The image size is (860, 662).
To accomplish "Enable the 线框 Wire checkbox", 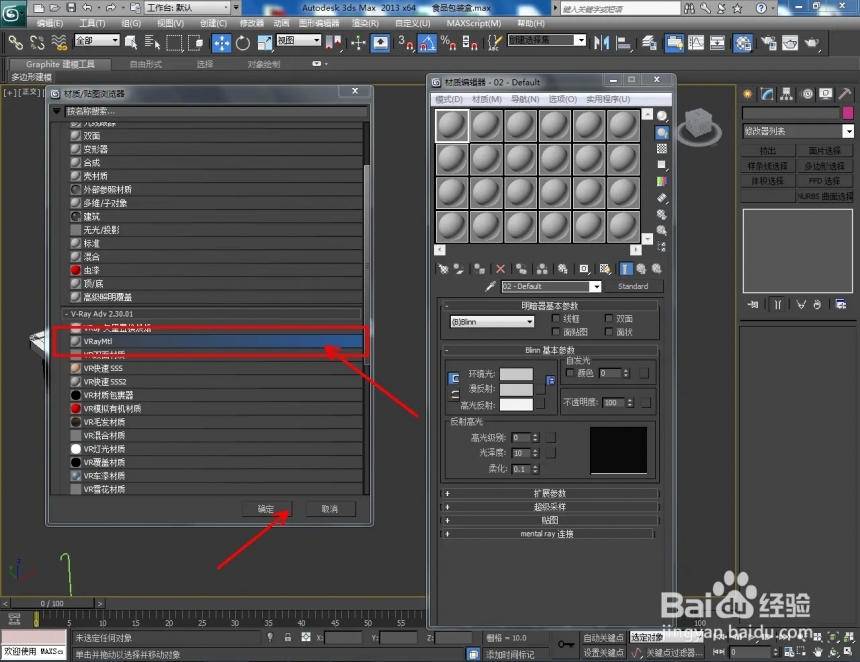I will 556,318.
